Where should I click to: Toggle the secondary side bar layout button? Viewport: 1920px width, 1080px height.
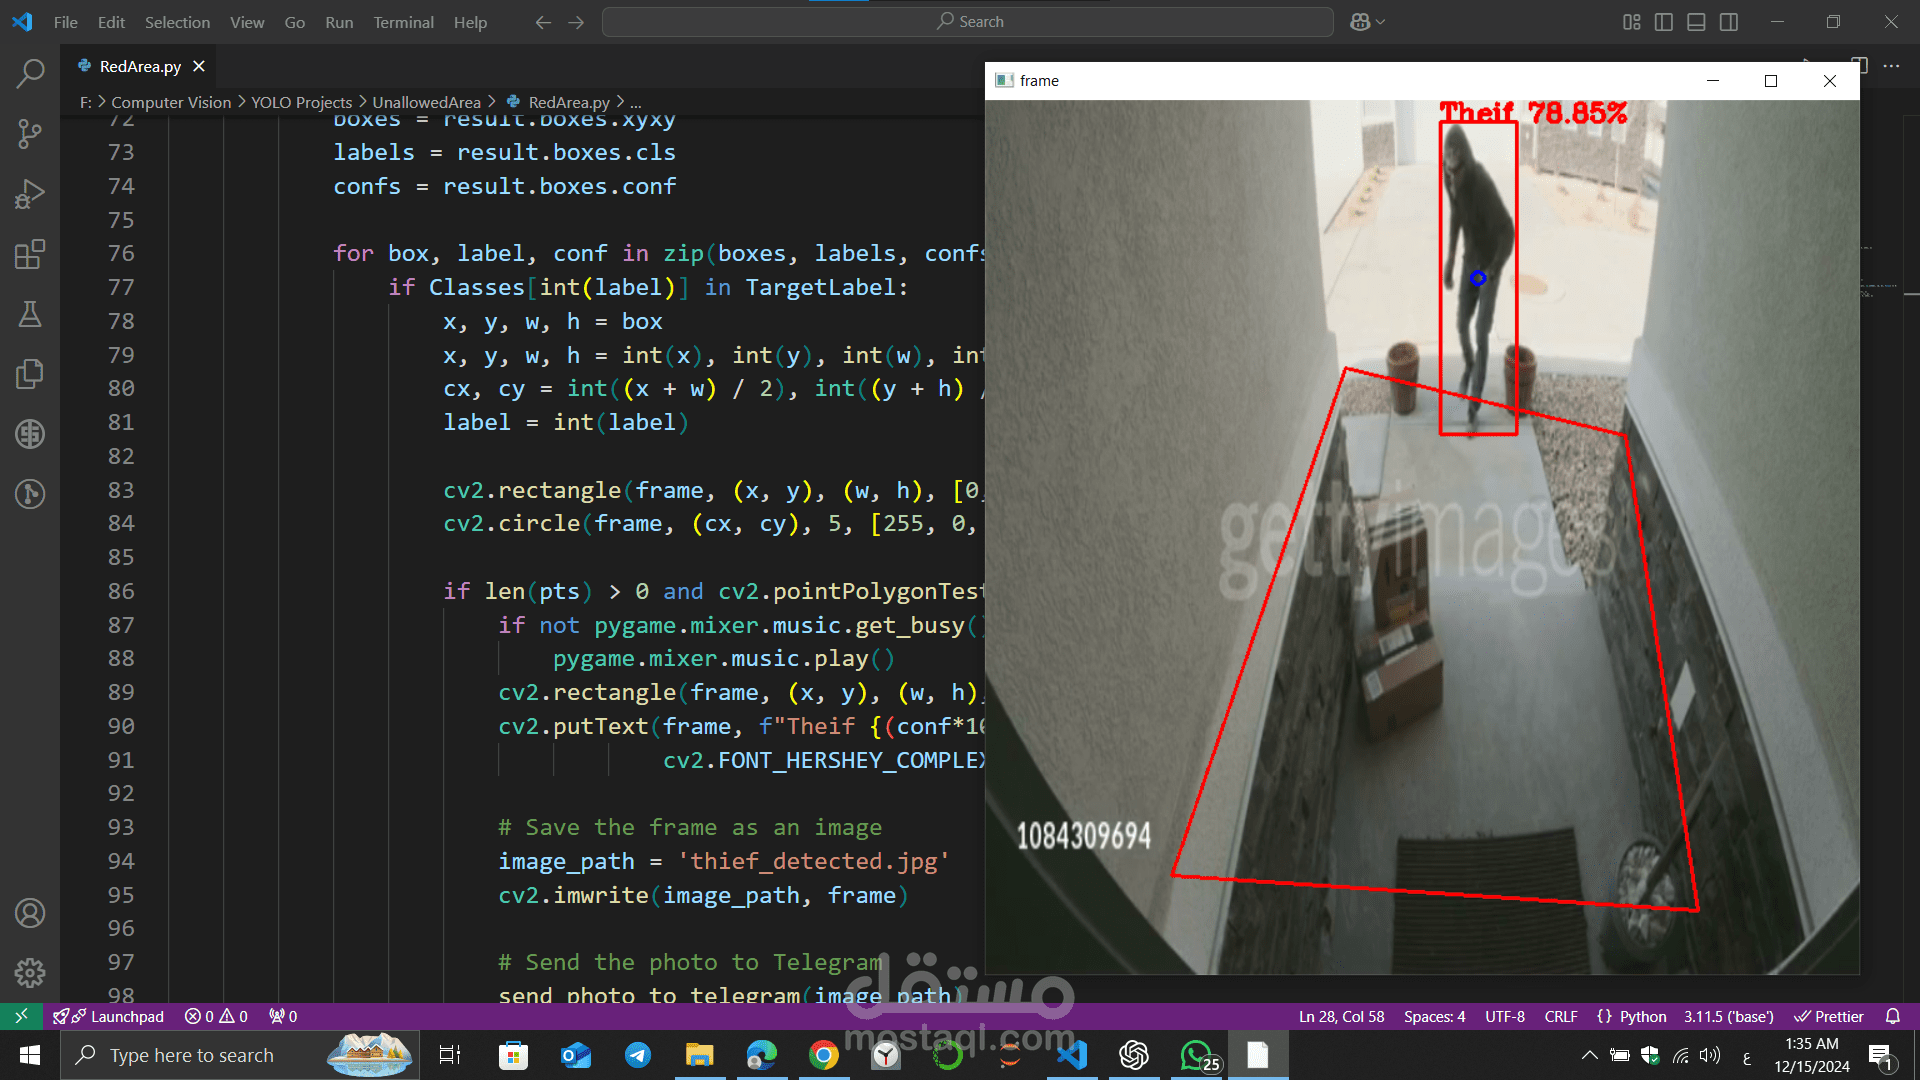coord(1729,22)
